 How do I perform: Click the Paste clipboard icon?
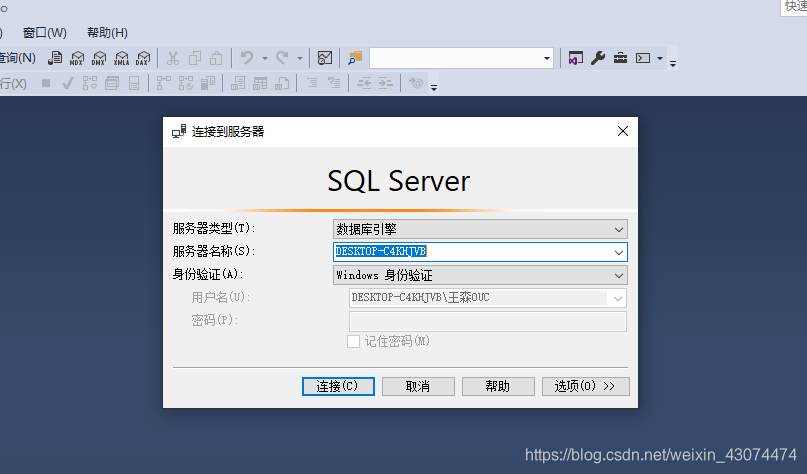(216, 58)
